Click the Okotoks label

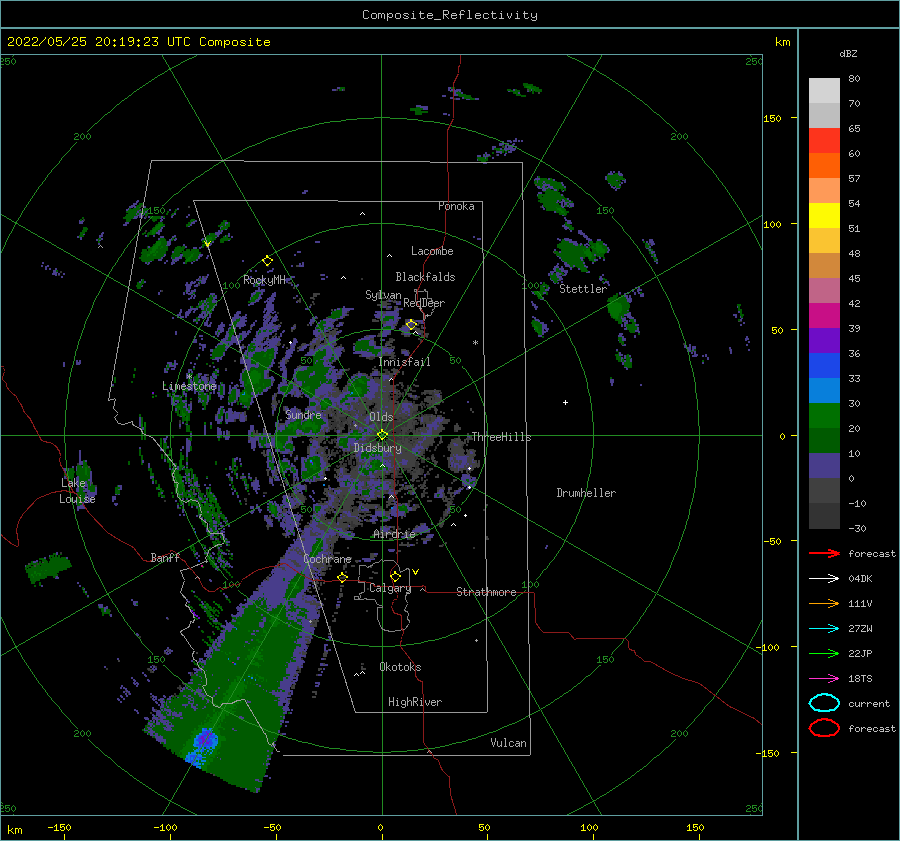point(400,667)
